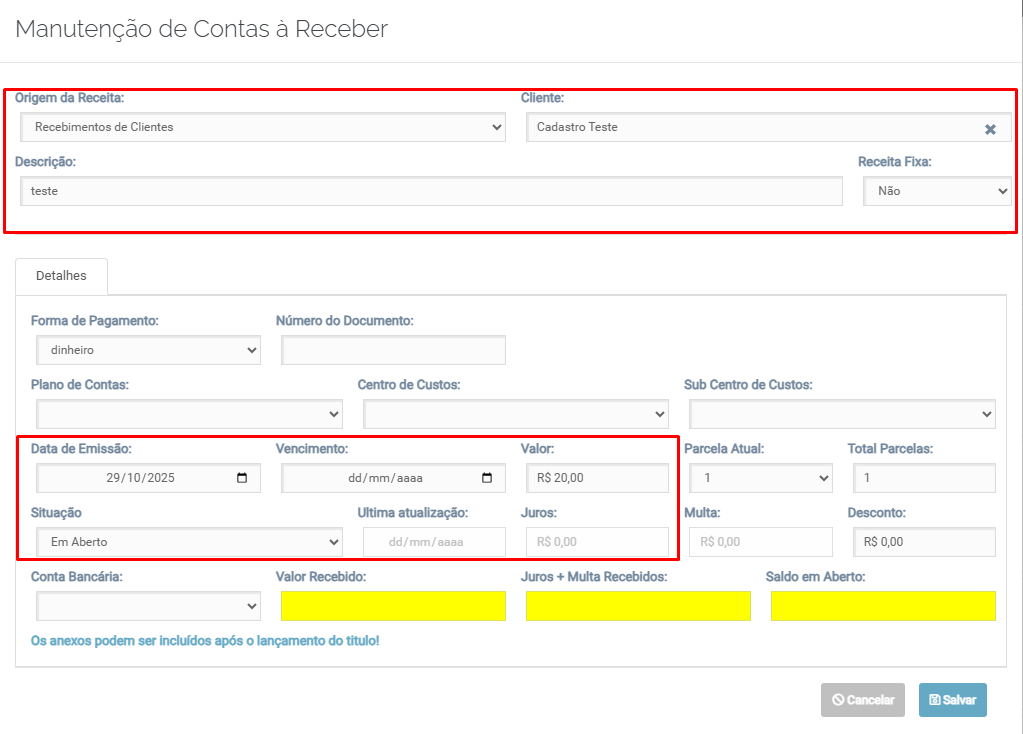
Task: Open Vencimento calendar picker icon
Action: click(487, 478)
